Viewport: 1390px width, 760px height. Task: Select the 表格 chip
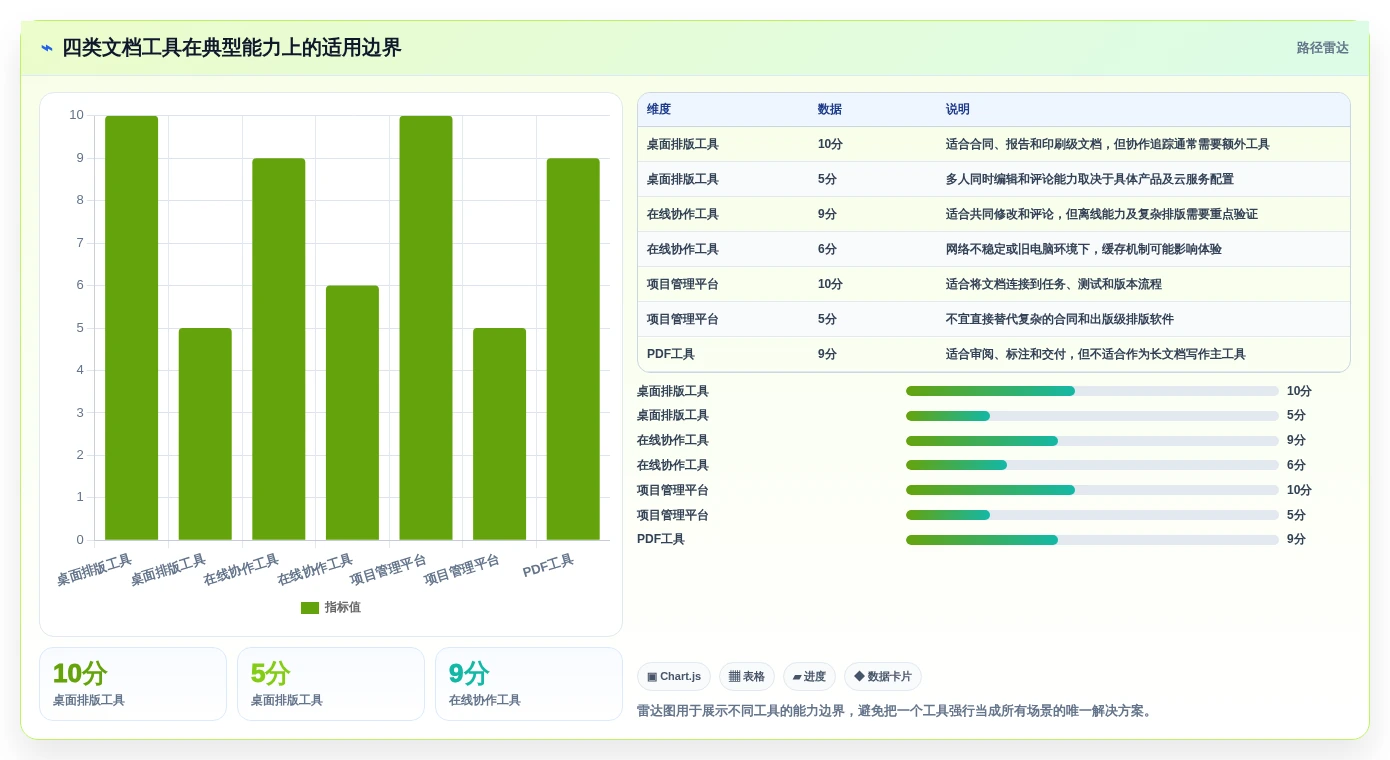click(747, 677)
